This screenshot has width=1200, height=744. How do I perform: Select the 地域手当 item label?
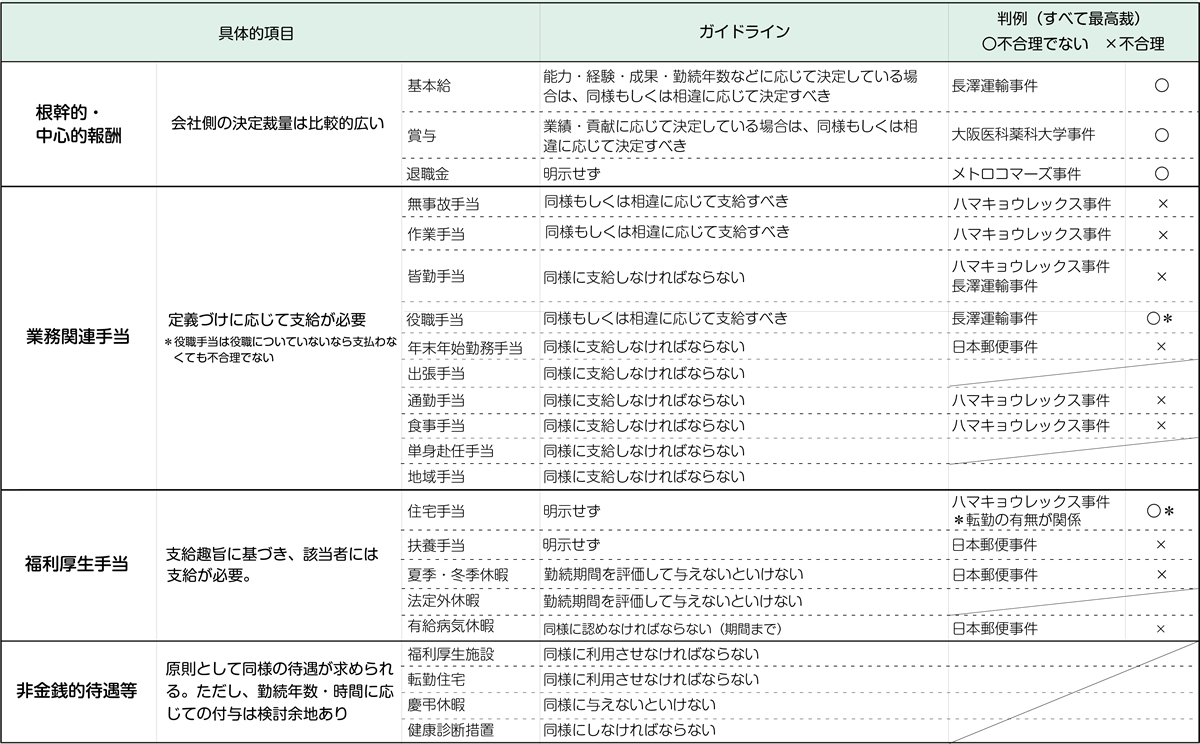tap(436, 477)
